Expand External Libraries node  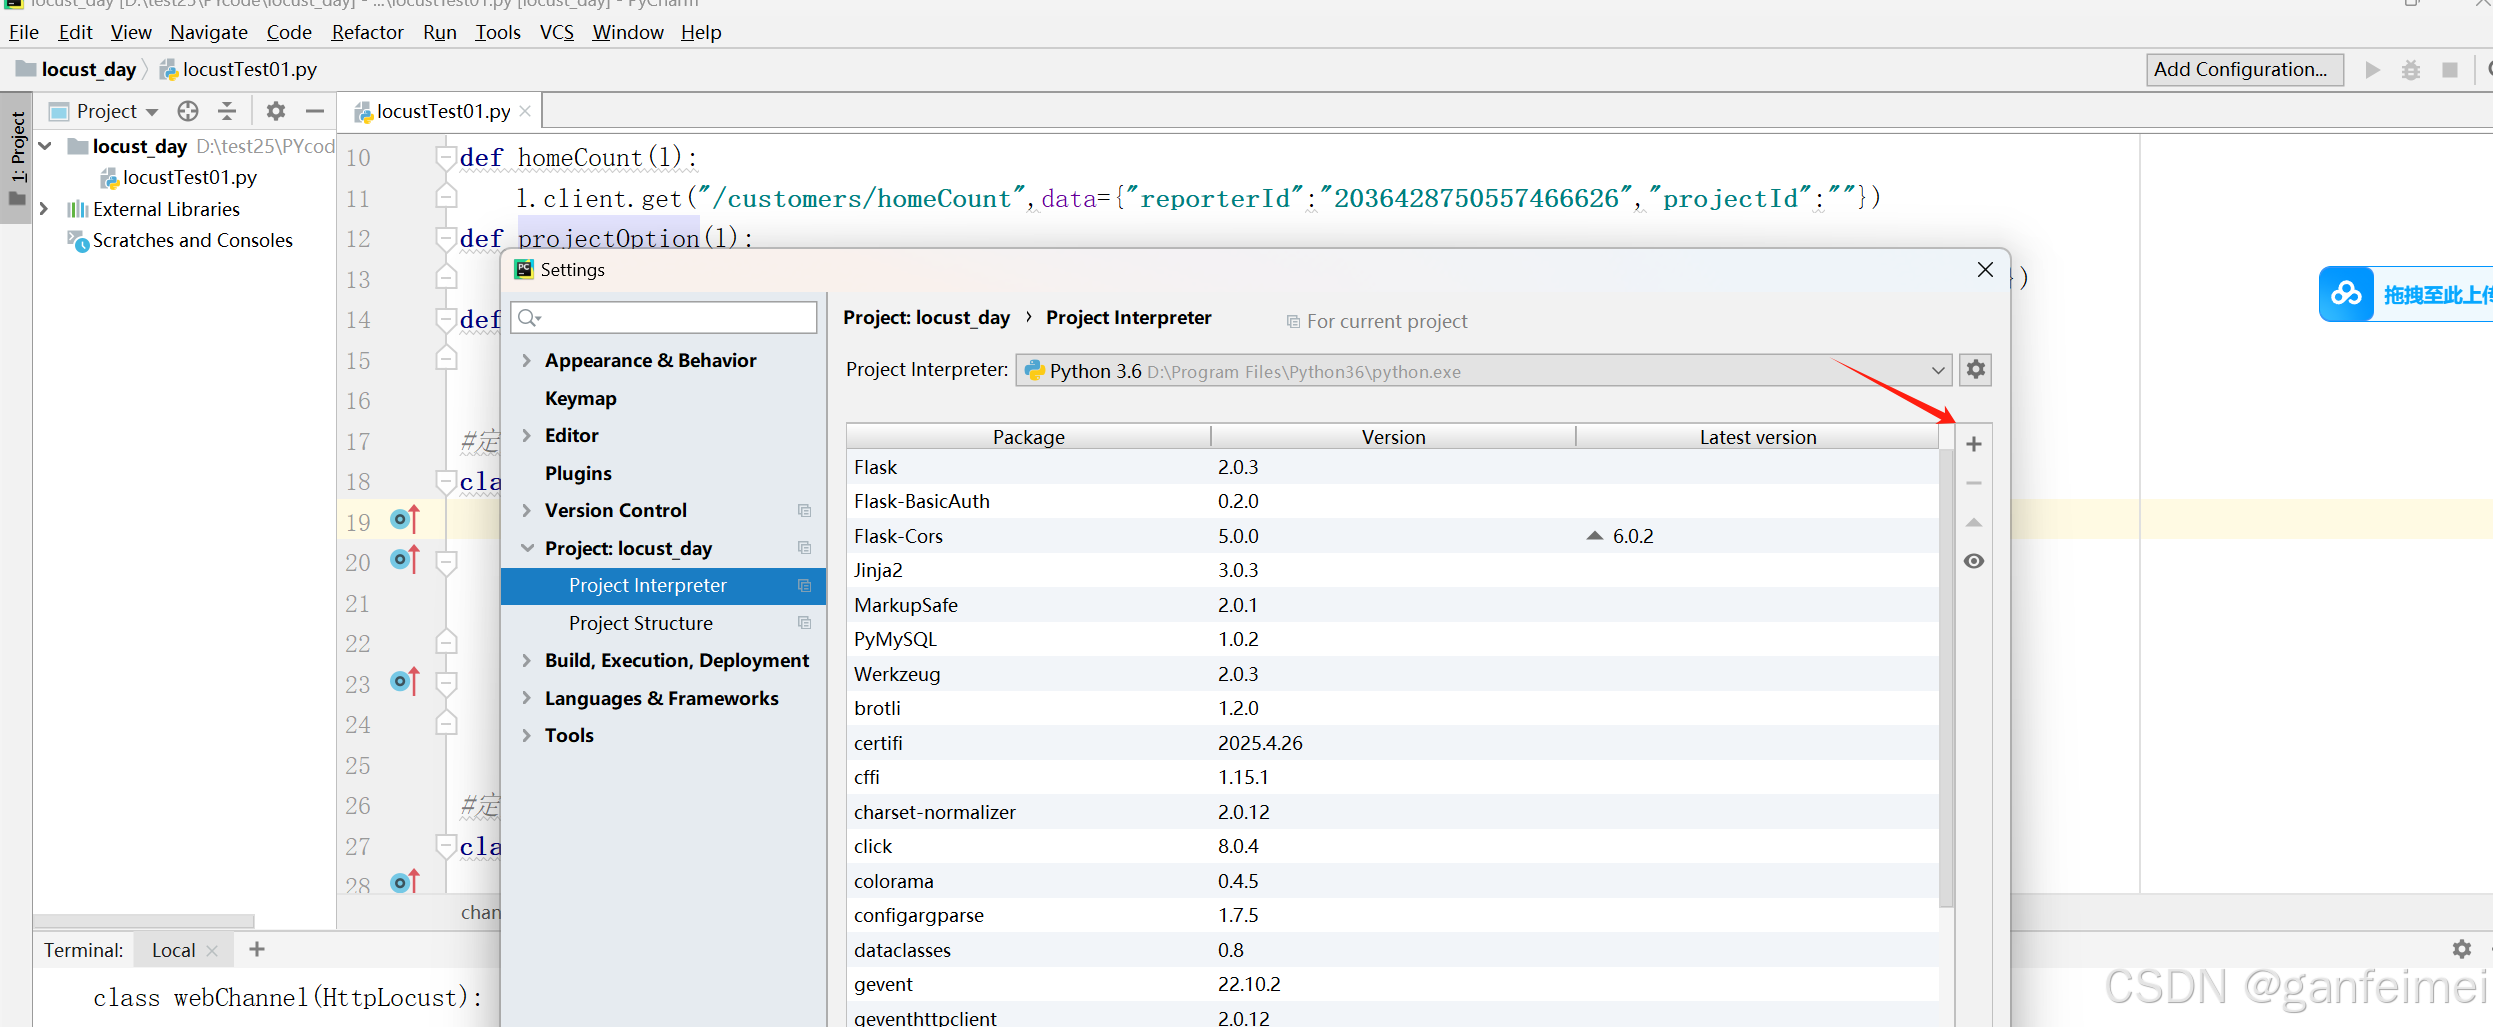point(44,209)
